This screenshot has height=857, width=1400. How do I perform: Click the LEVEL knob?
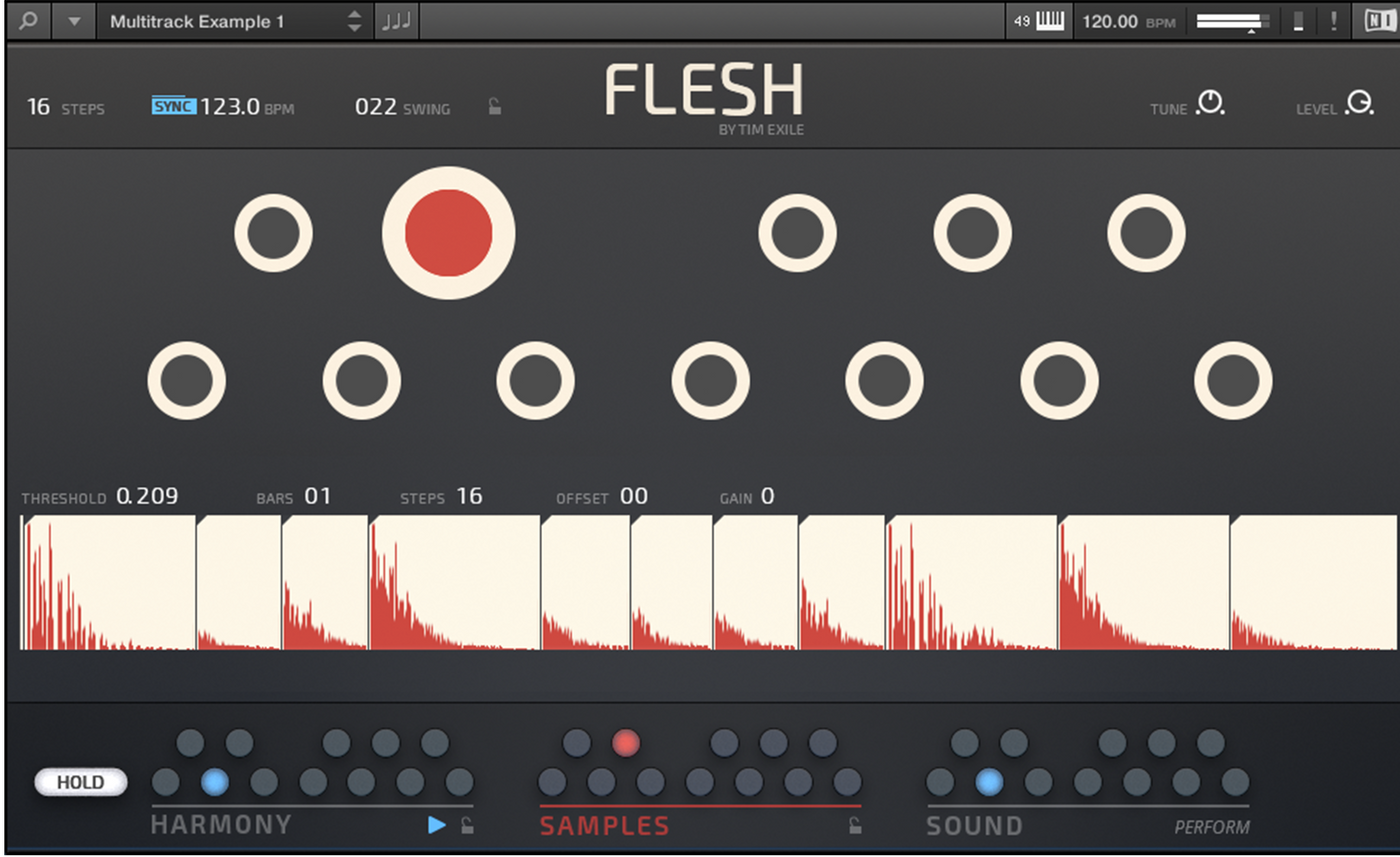1359,103
